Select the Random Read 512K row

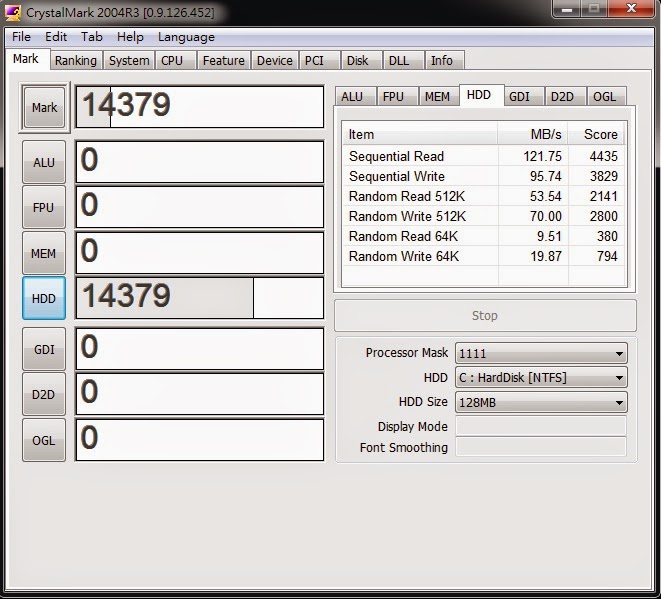[x=484, y=196]
